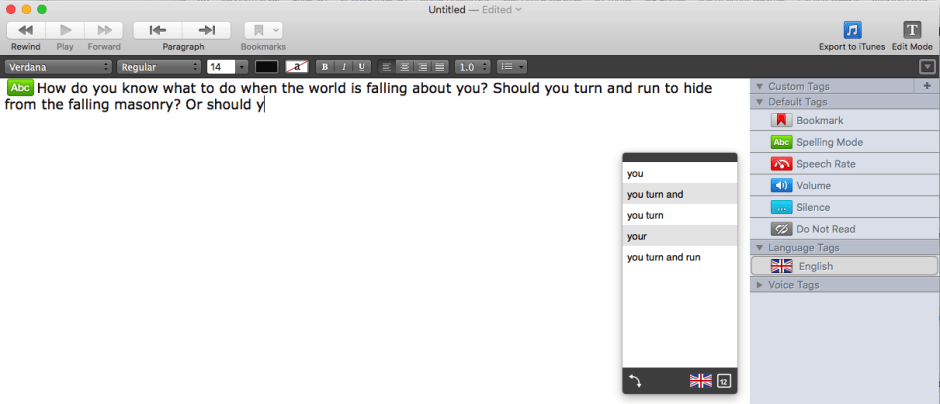940x404 pixels.
Task: Open the Verdana font family dropdown
Action: 58,67
